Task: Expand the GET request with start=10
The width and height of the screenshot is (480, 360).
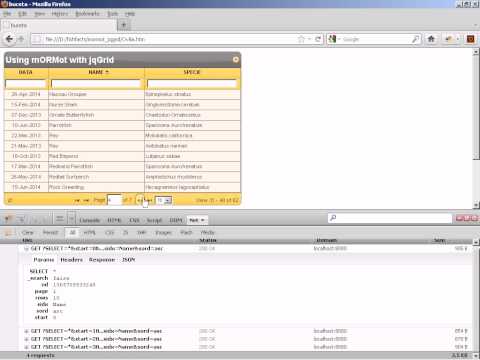Action: tap(26, 331)
